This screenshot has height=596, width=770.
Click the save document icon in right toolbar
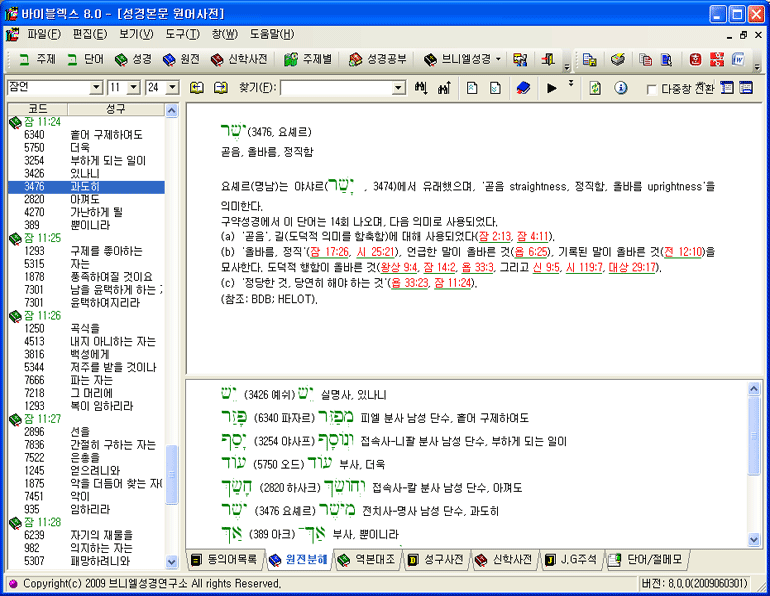coord(589,59)
